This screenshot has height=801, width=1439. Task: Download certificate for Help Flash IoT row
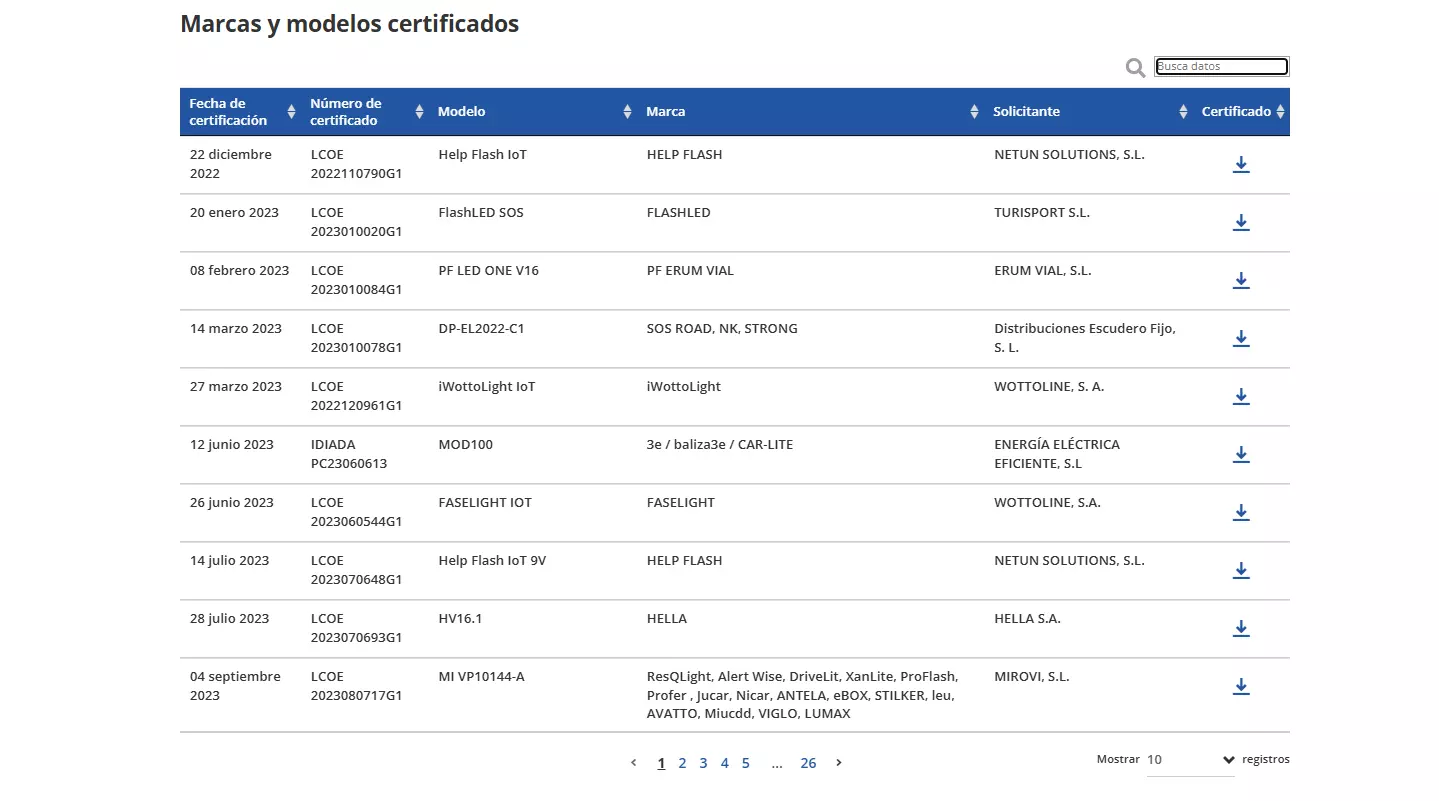coord(1240,165)
